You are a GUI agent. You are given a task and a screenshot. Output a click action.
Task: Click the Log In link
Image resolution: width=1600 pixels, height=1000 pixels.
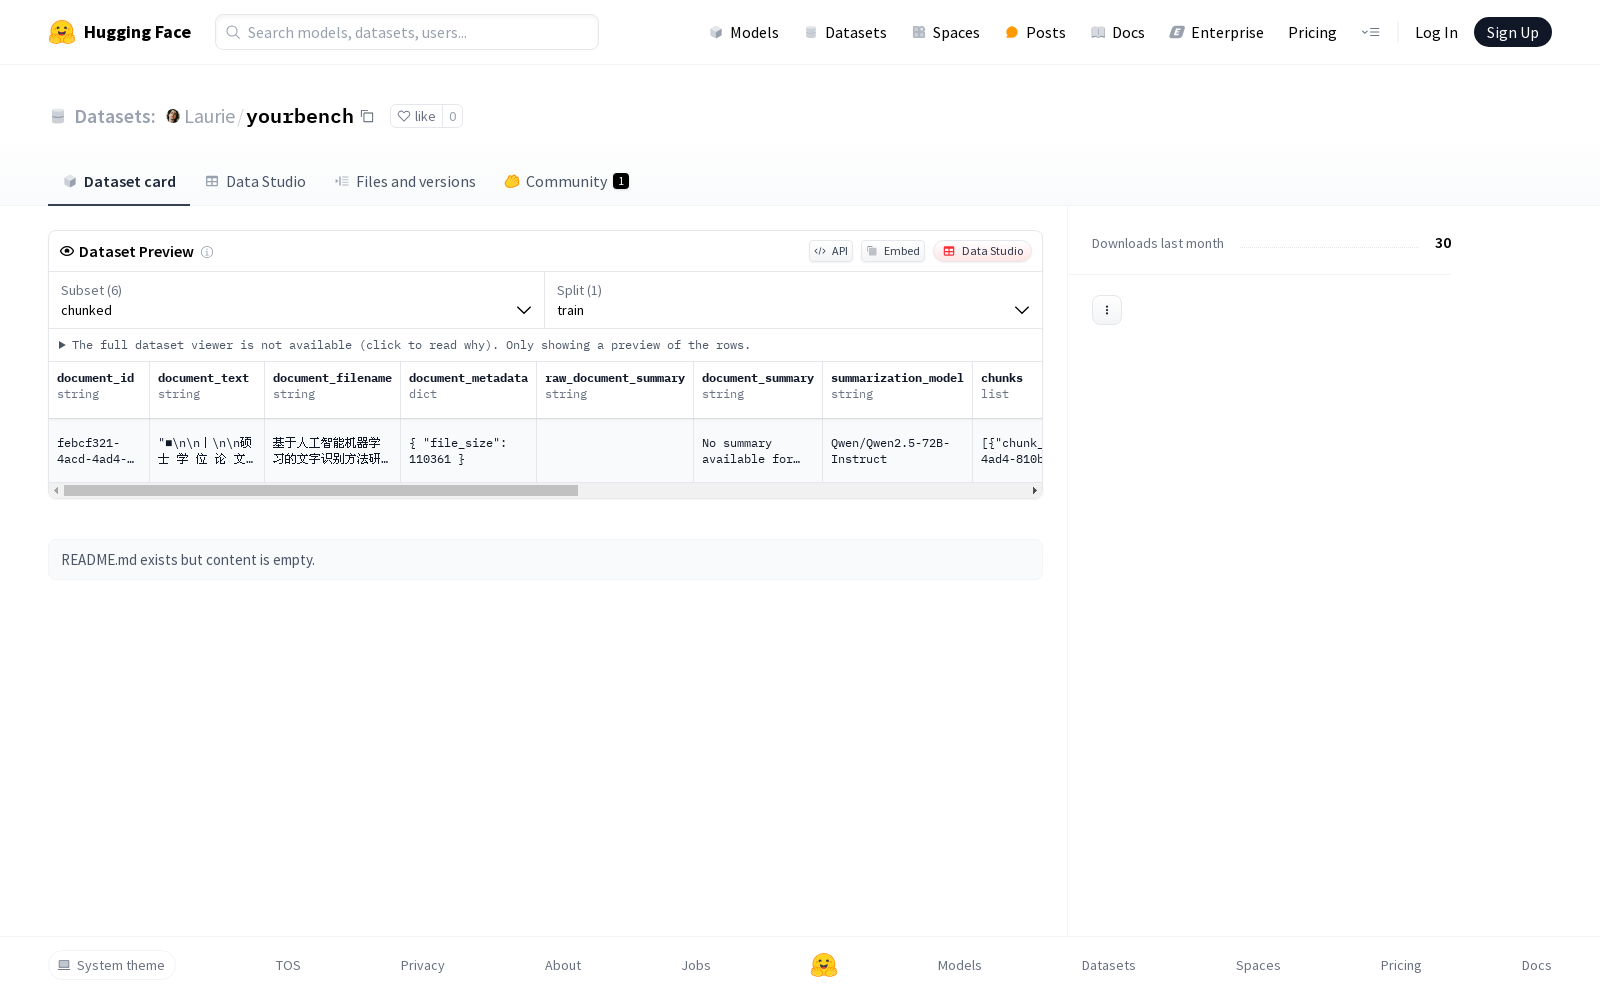[x=1436, y=32]
